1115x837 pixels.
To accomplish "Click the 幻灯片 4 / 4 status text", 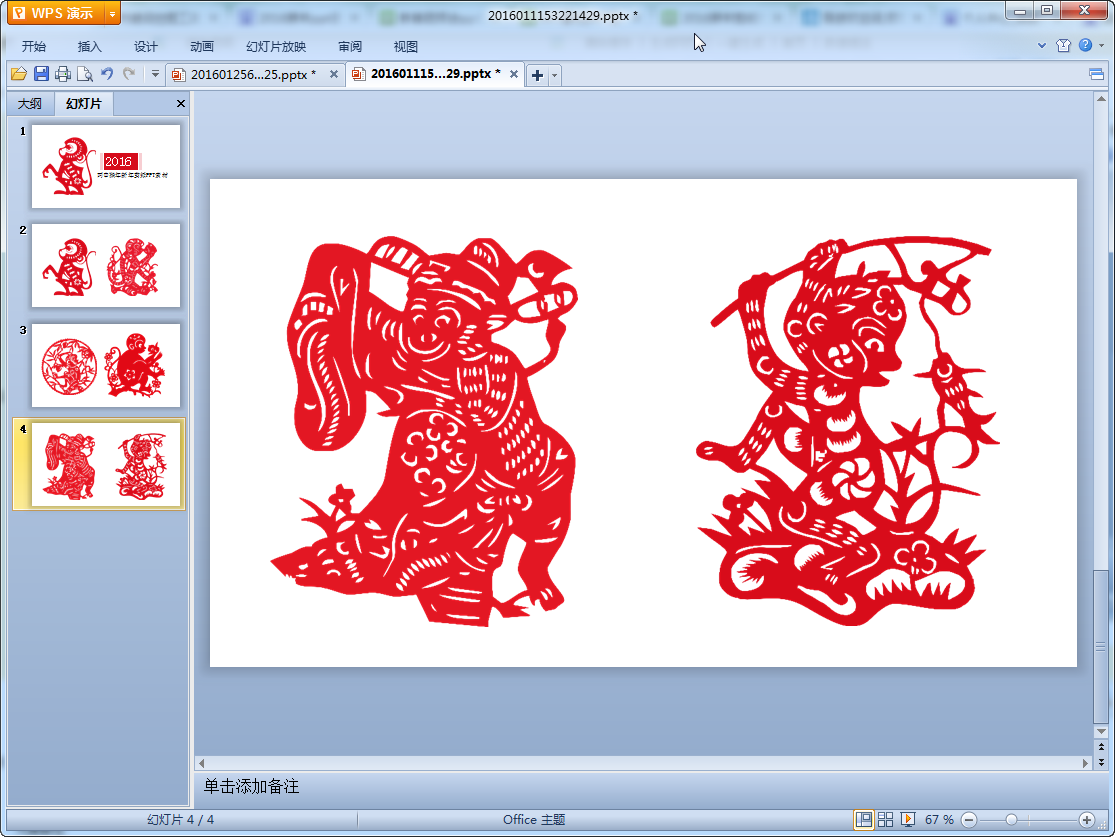I will click(181, 820).
